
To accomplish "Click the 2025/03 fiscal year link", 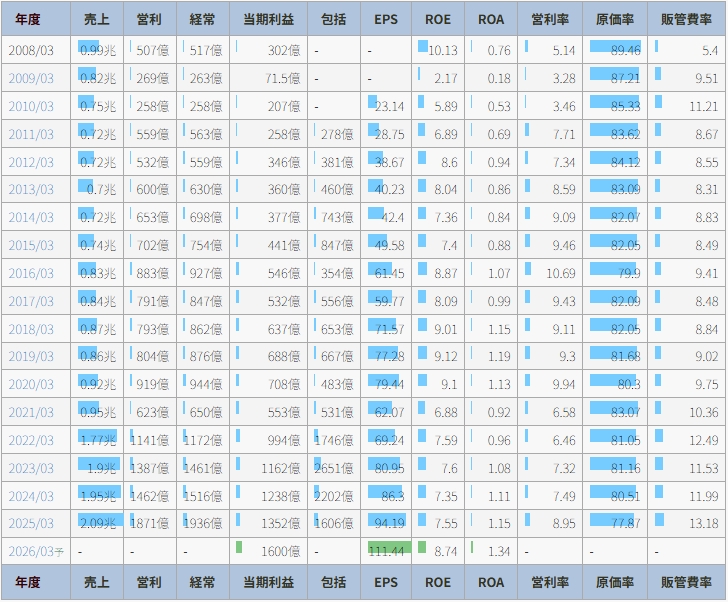I will 30,524.
